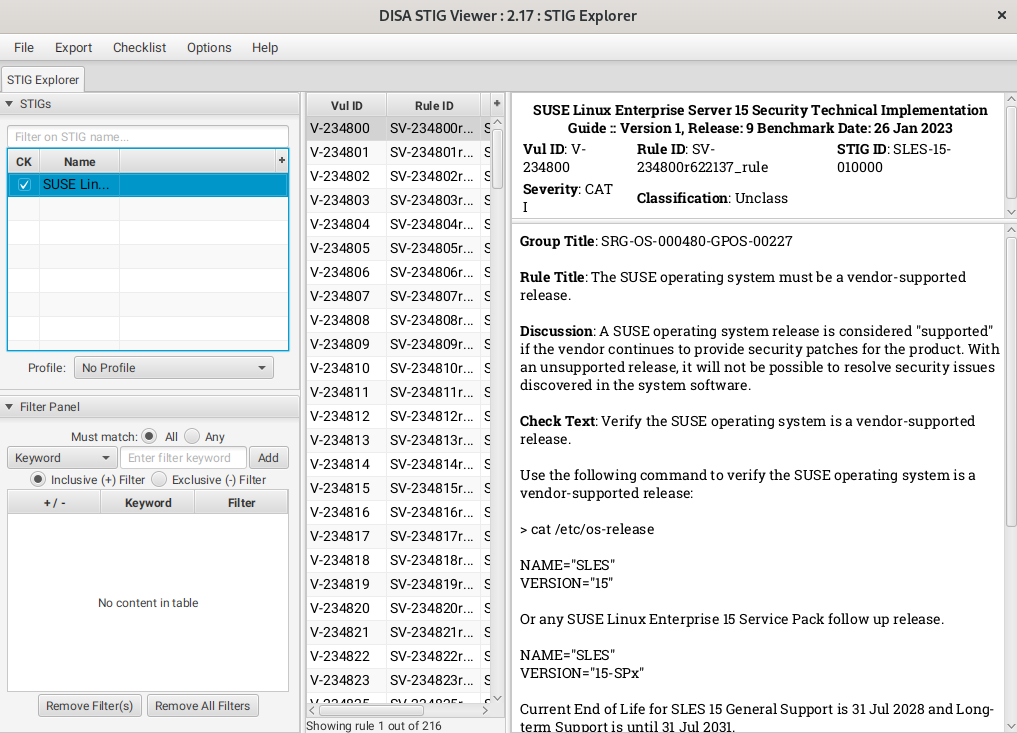Open the Profile dropdown showing No Profile
Viewport: 1017px width, 733px height.
click(x=173, y=368)
